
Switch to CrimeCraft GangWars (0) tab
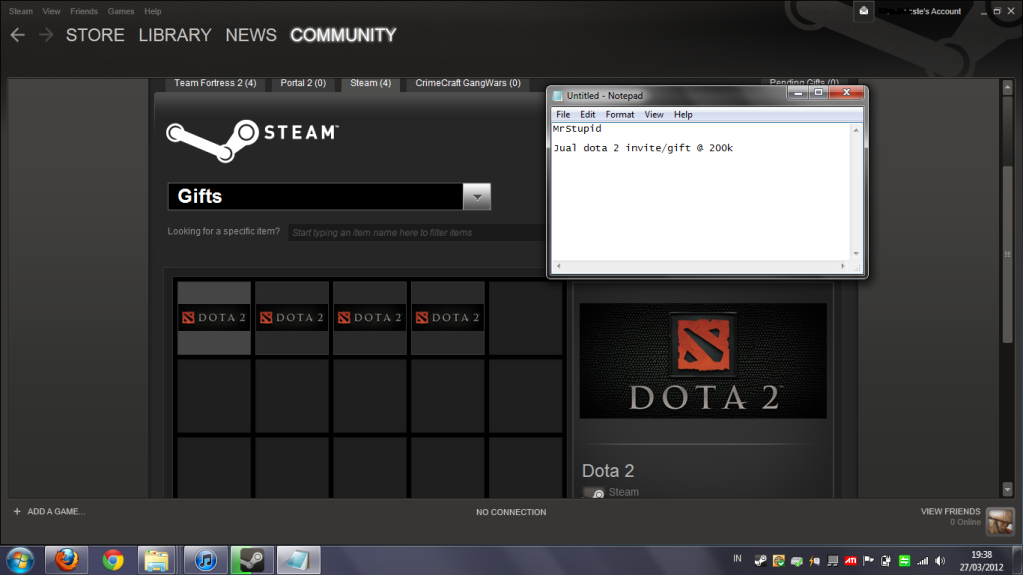click(468, 83)
